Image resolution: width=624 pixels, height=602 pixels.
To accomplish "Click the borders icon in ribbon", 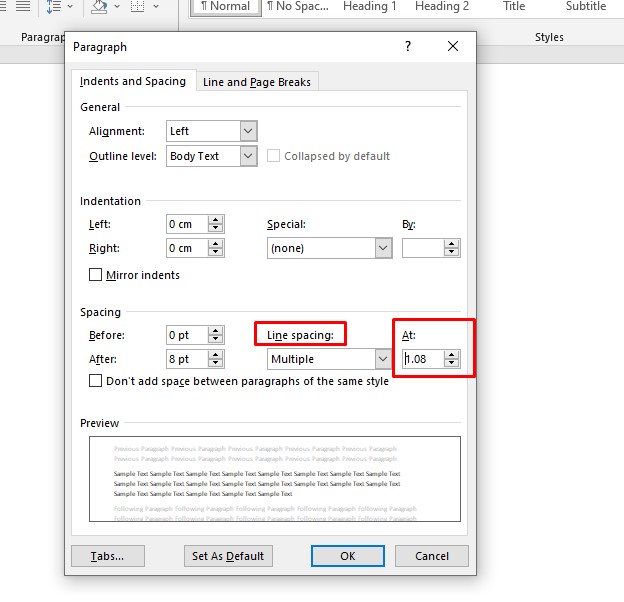I will pyautogui.click(x=138, y=7).
